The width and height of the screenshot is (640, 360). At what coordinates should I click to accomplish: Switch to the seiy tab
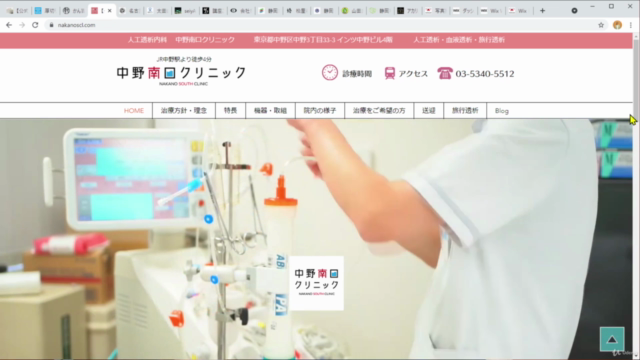[x=184, y=11]
